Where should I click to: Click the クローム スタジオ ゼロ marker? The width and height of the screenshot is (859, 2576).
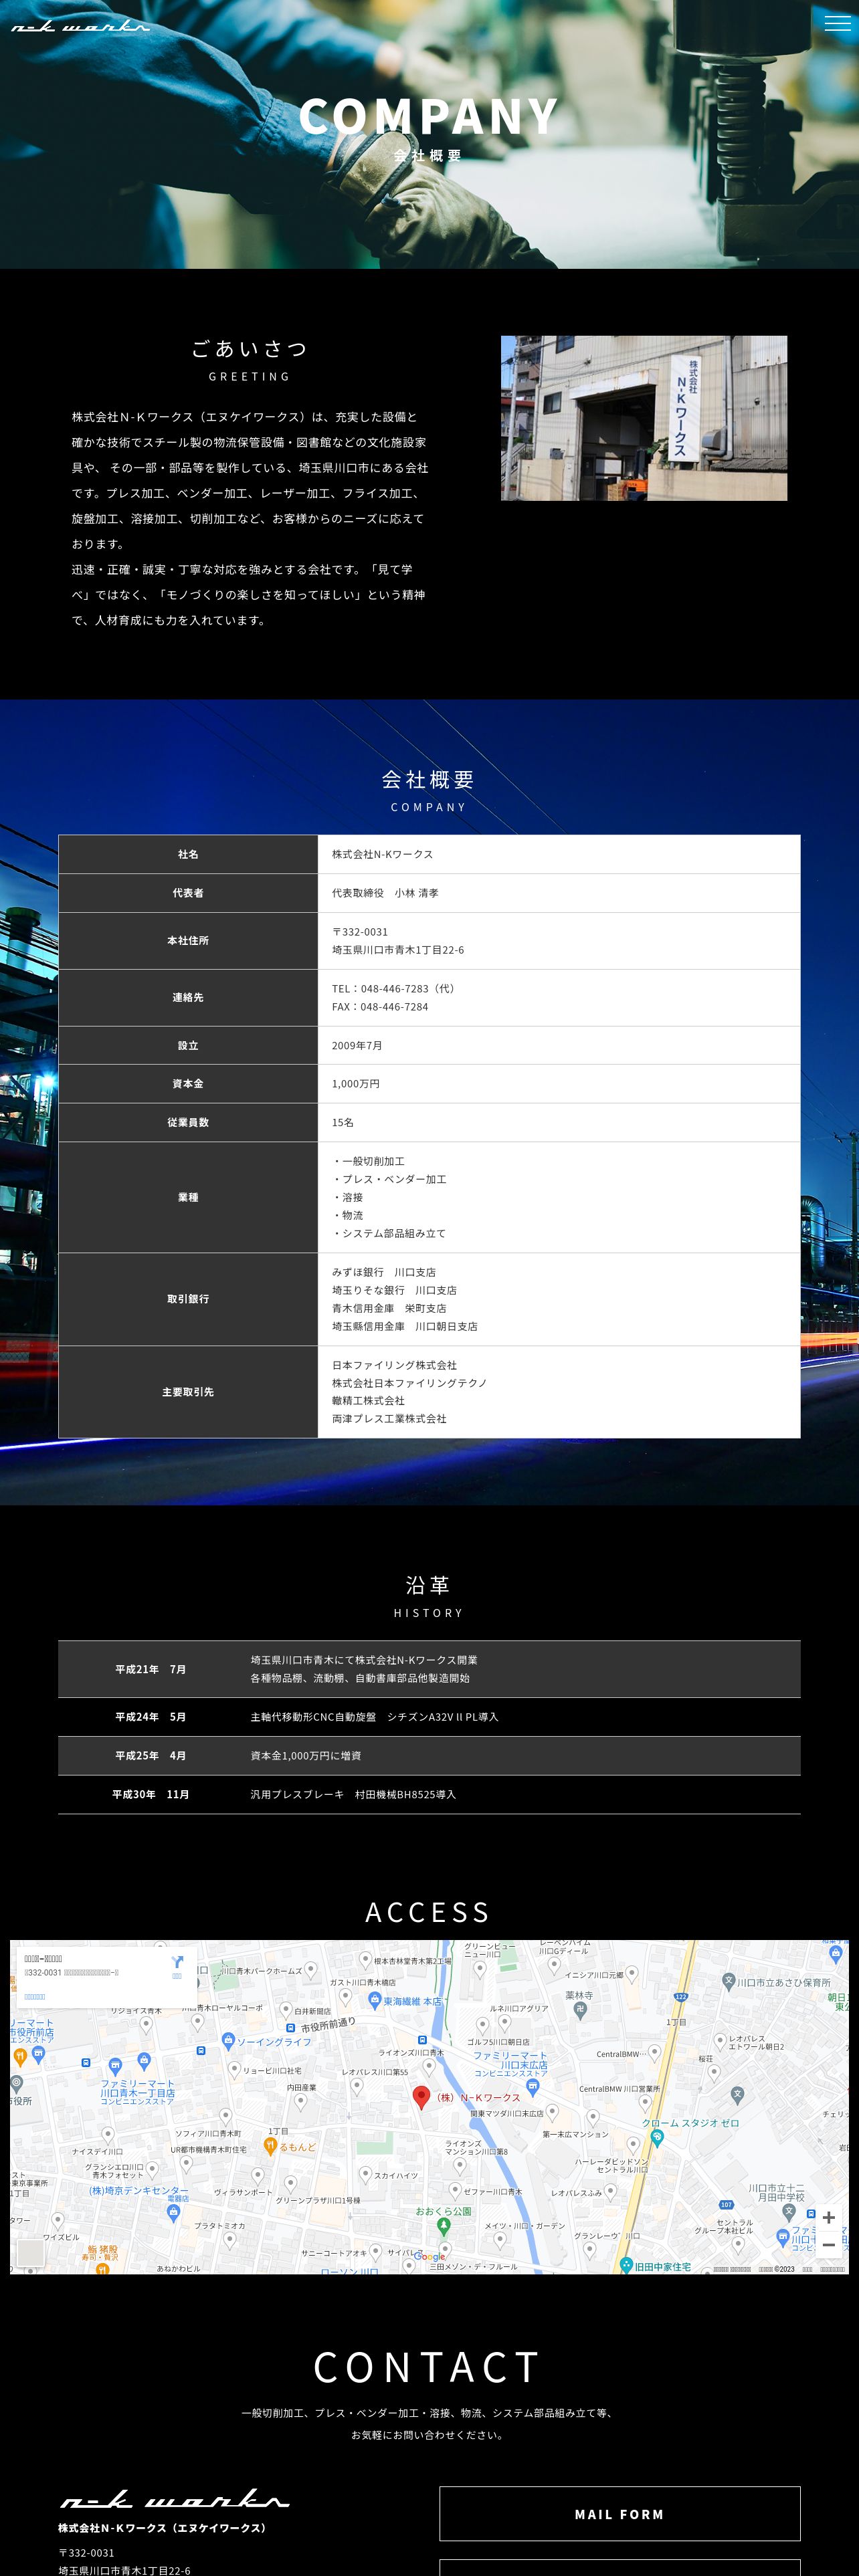coord(656,2137)
